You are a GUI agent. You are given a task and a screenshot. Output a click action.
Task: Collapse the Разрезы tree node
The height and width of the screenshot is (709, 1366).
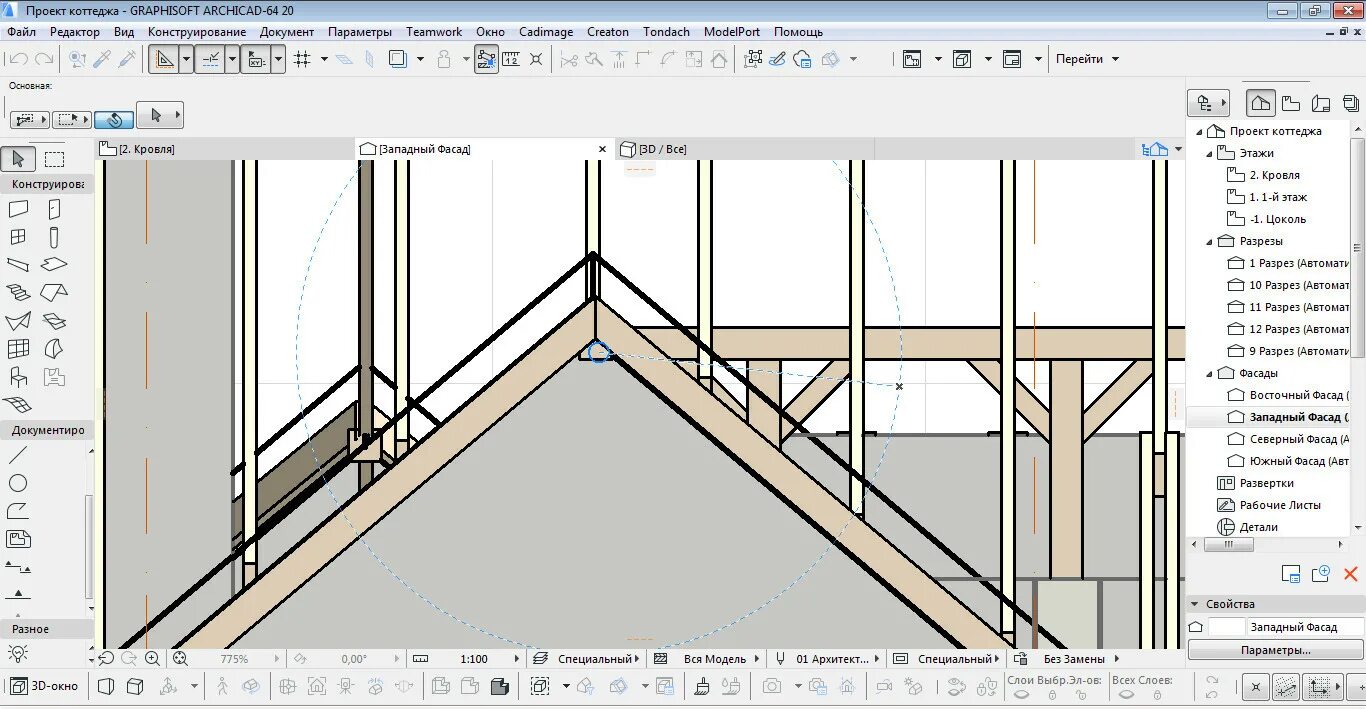(1209, 241)
